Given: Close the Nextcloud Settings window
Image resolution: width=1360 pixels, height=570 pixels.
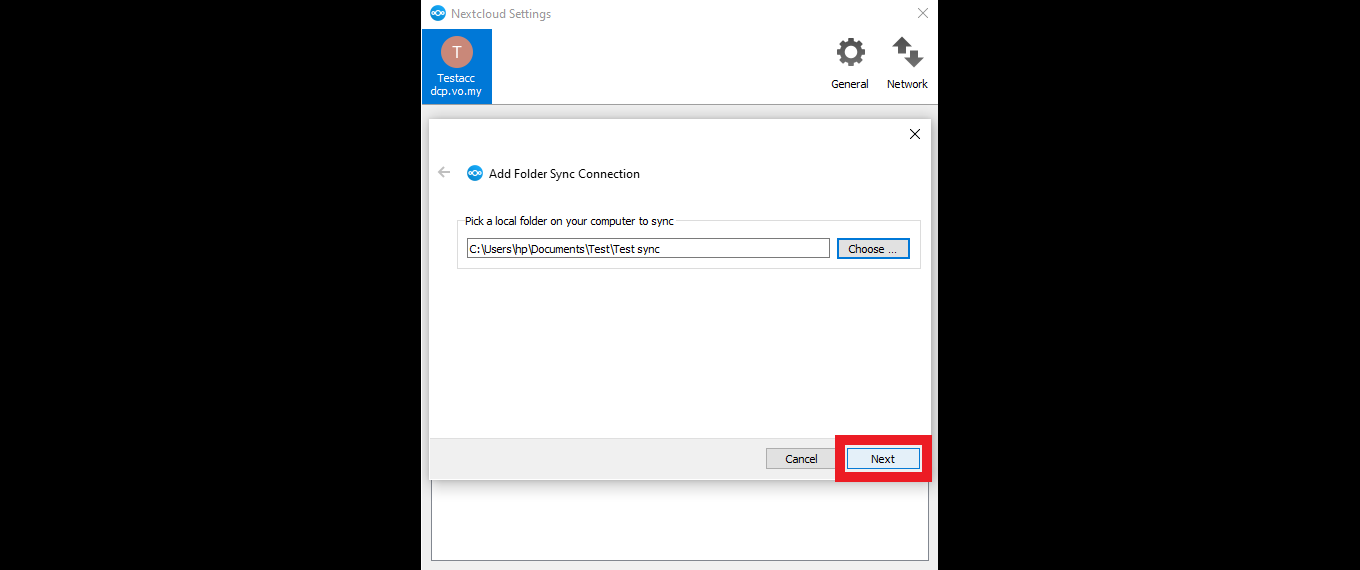Looking at the screenshot, I should click(x=922, y=13).
